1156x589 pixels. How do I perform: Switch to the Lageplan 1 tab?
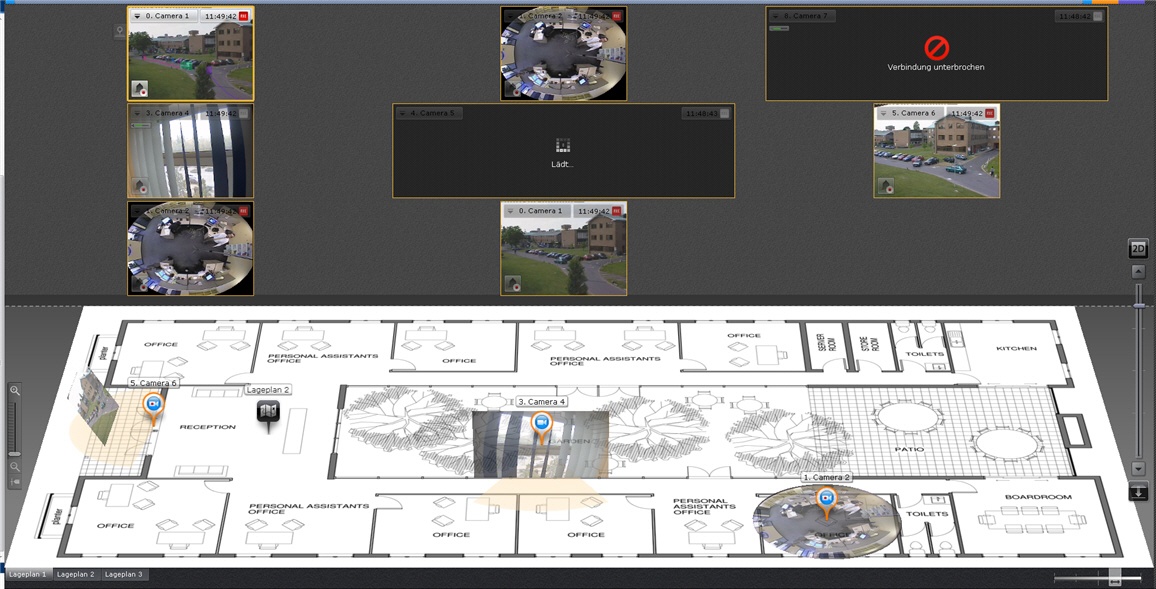(x=28, y=574)
